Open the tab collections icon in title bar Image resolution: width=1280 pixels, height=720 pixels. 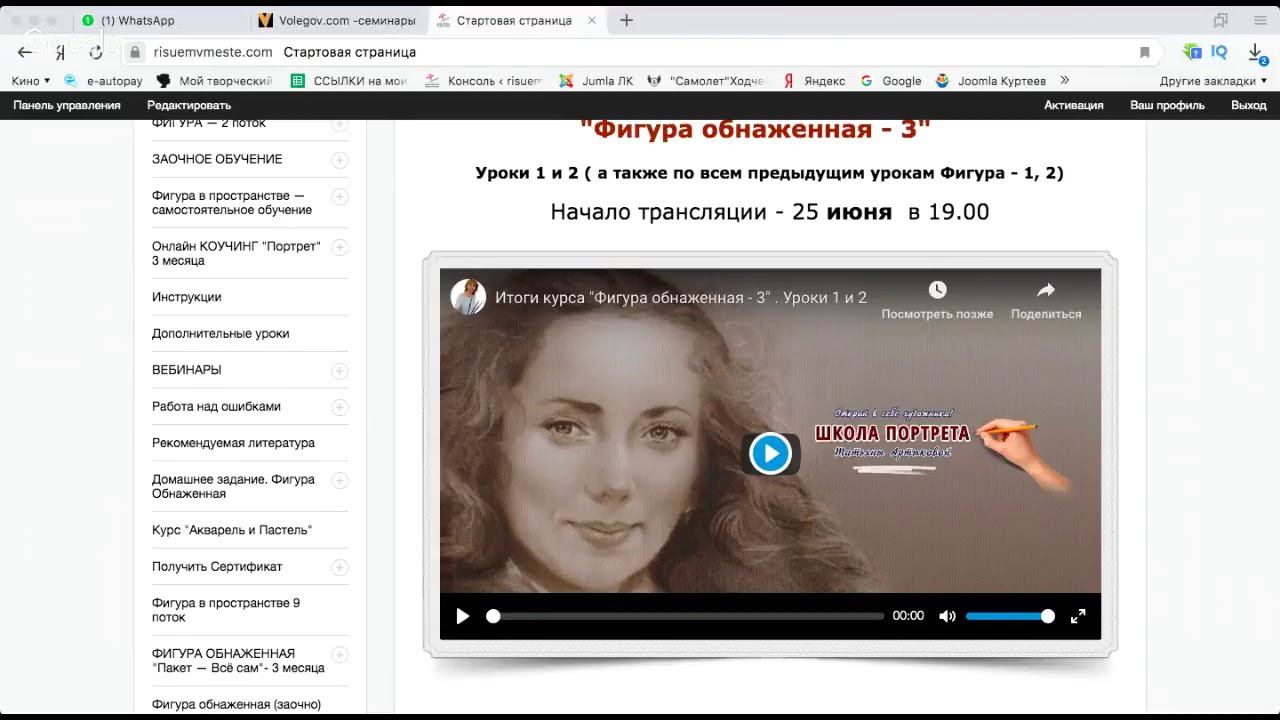(1220, 20)
